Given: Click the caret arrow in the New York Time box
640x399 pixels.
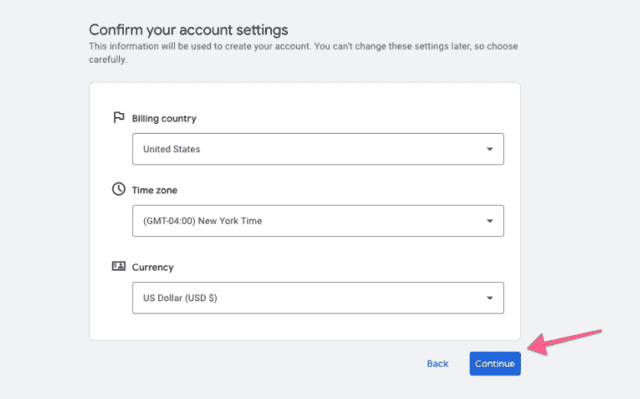Looking at the screenshot, I should point(489,221).
